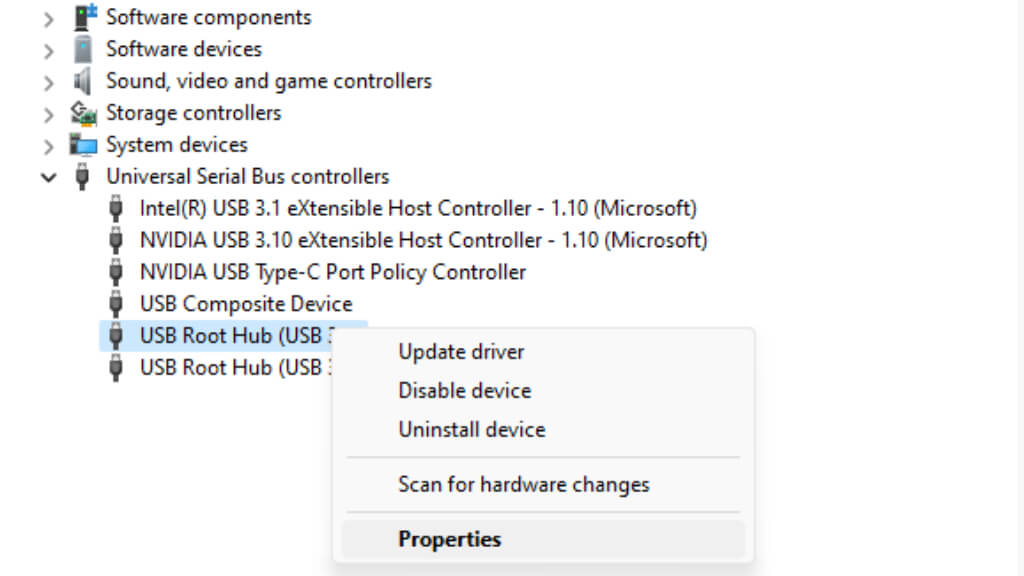Viewport: 1024px width, 576px height.
Task: Select NVIDIA USB Type-C Port Policy Controller
Action: (332, 272)
